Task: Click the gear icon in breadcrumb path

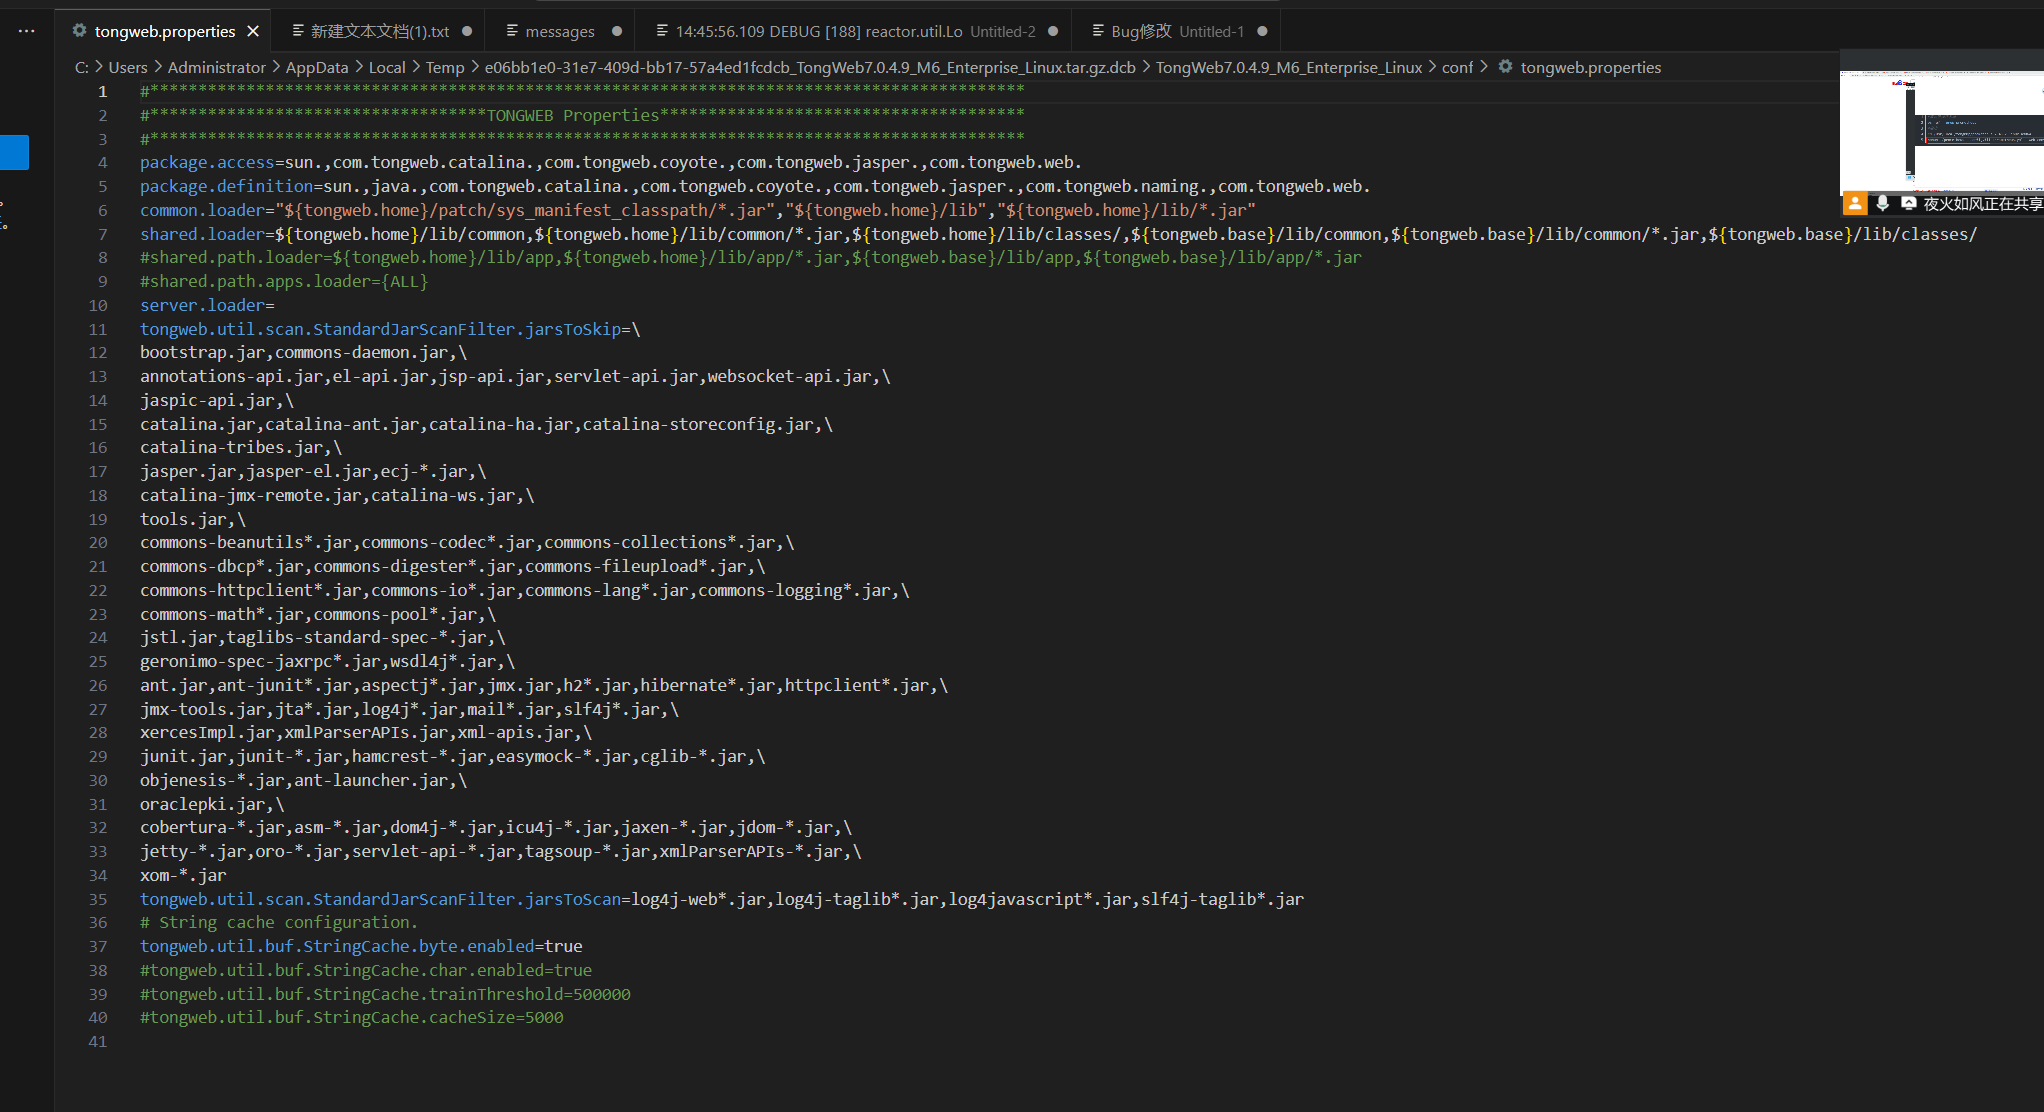Action: pos(1505,67)
